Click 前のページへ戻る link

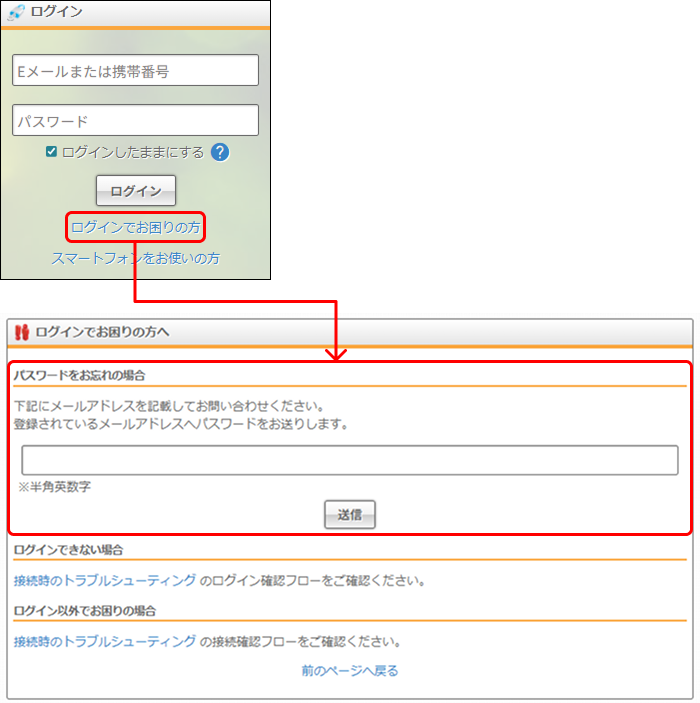click(350, 671)
